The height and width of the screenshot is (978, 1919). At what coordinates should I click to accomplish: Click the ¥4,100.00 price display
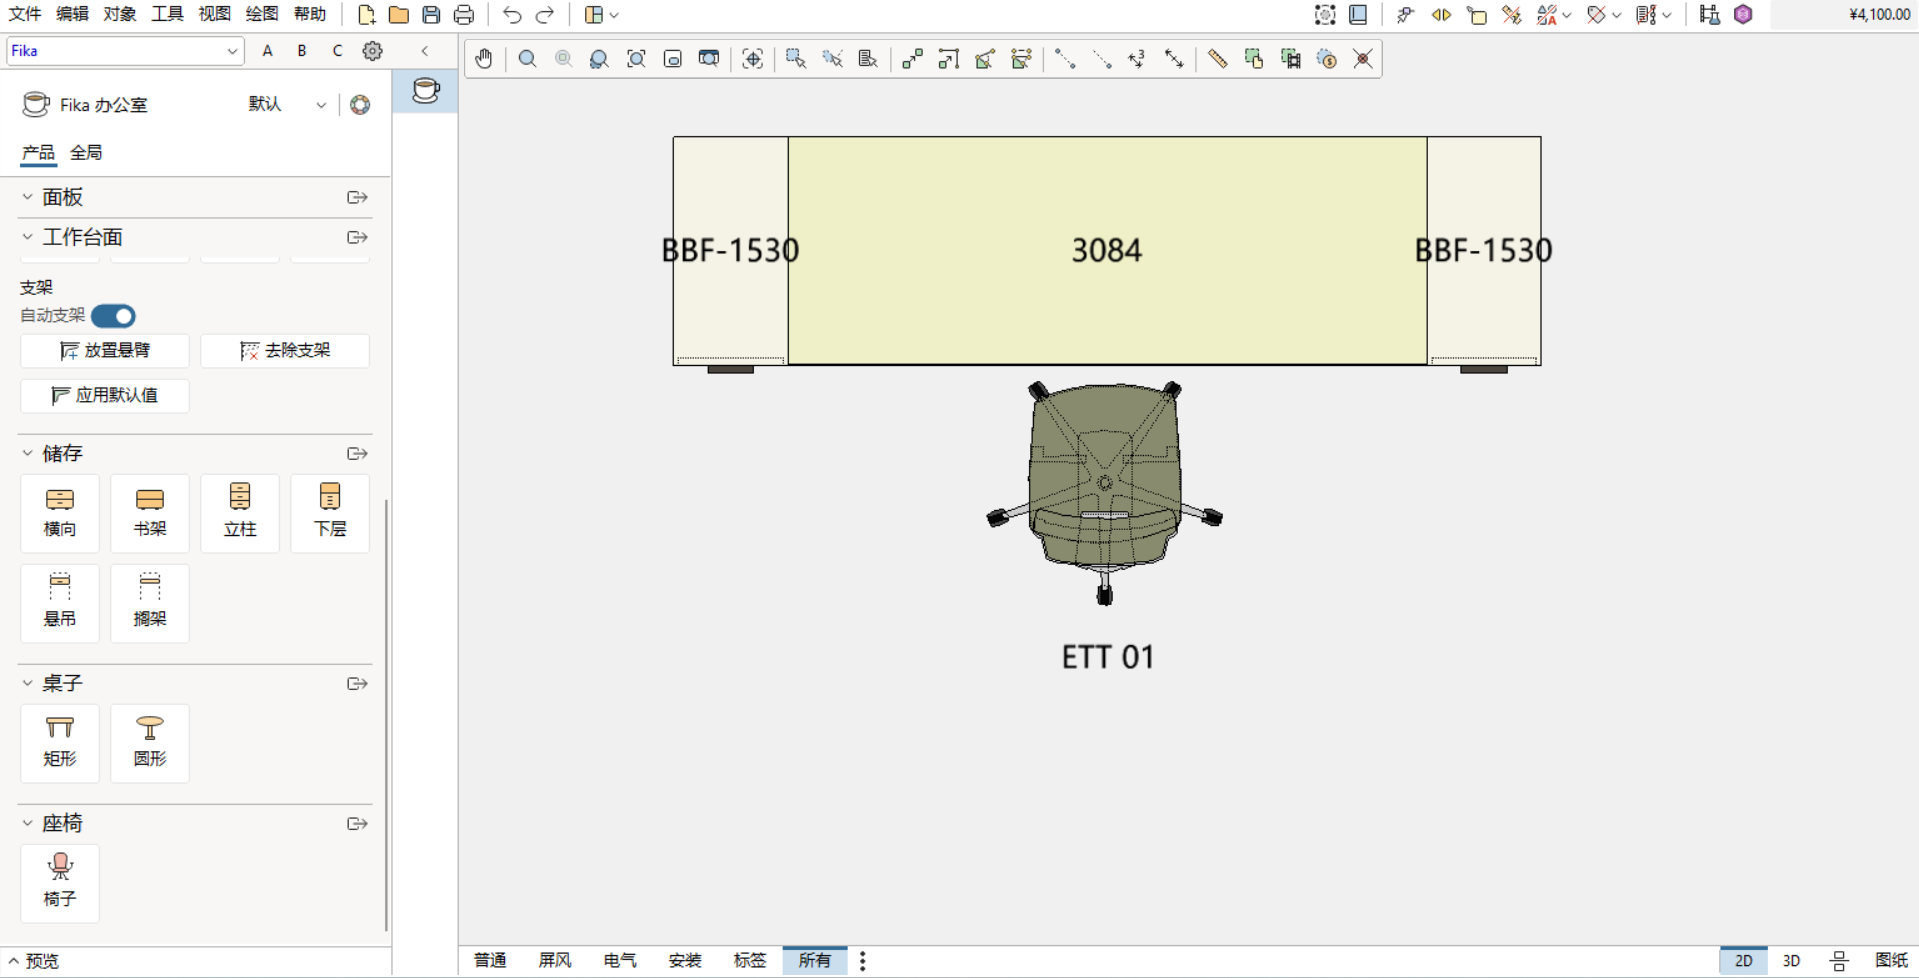1879,15
